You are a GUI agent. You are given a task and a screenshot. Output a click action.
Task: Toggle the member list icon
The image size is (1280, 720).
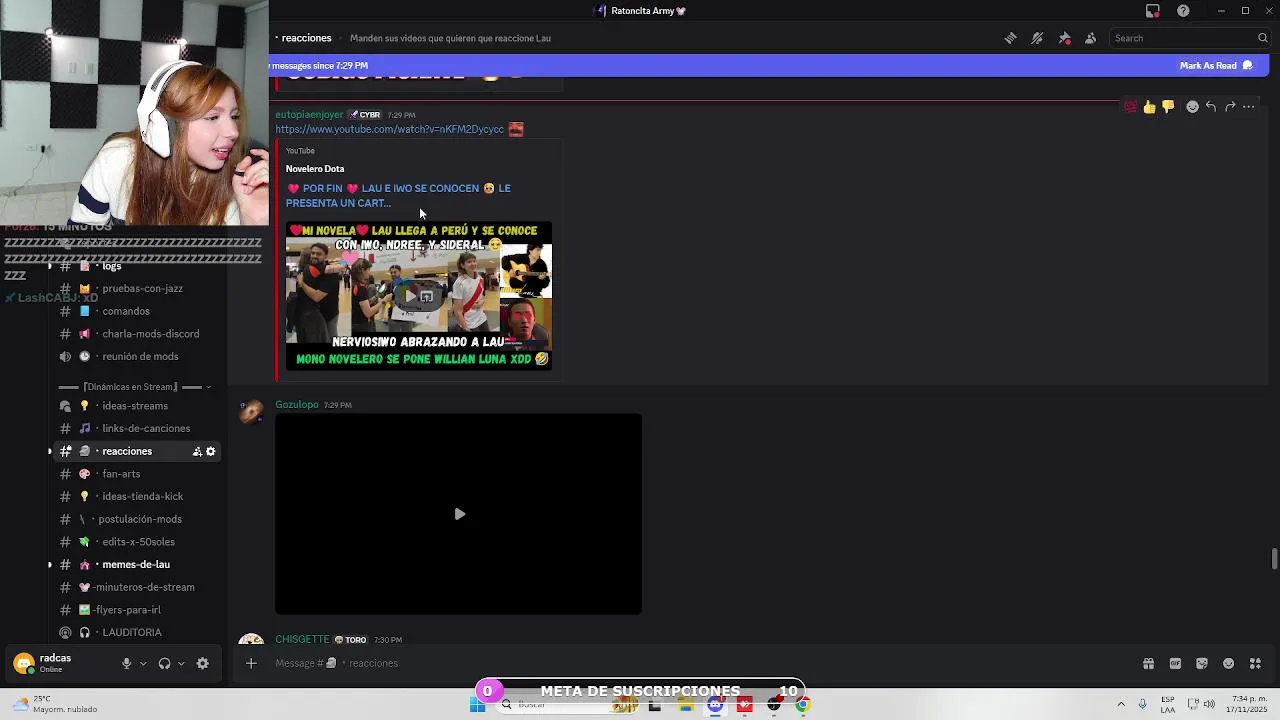[x=1090, y=38]
